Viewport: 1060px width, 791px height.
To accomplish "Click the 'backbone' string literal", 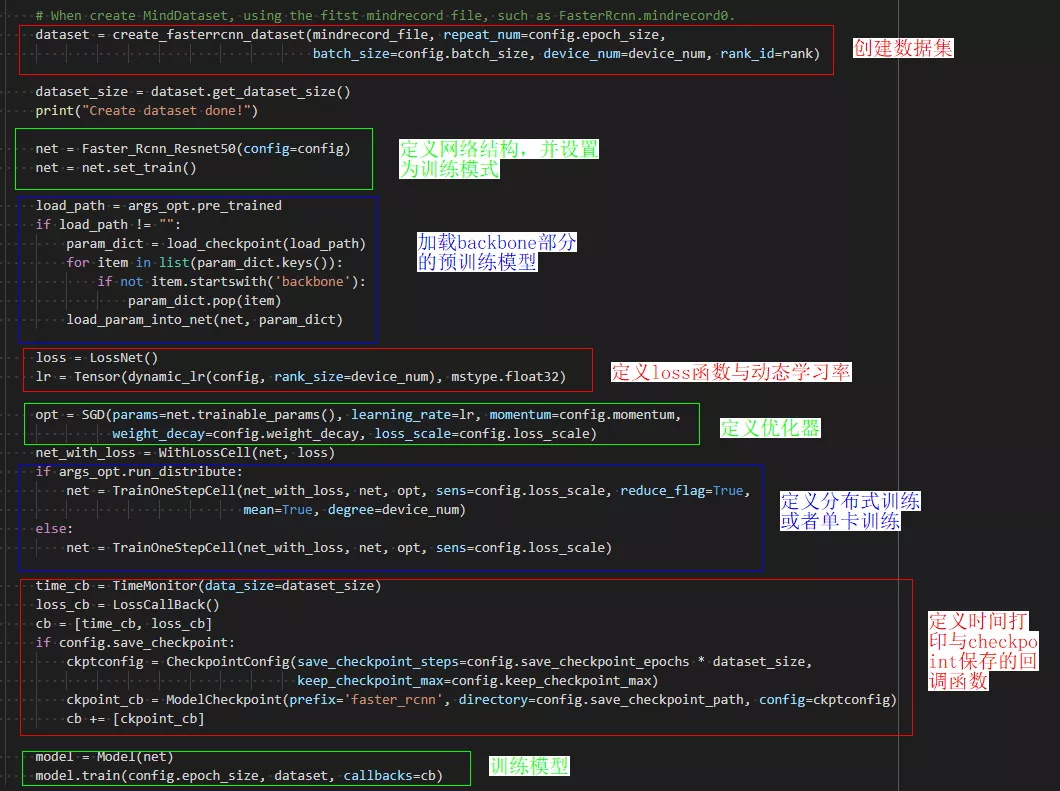I will point(312,281).
